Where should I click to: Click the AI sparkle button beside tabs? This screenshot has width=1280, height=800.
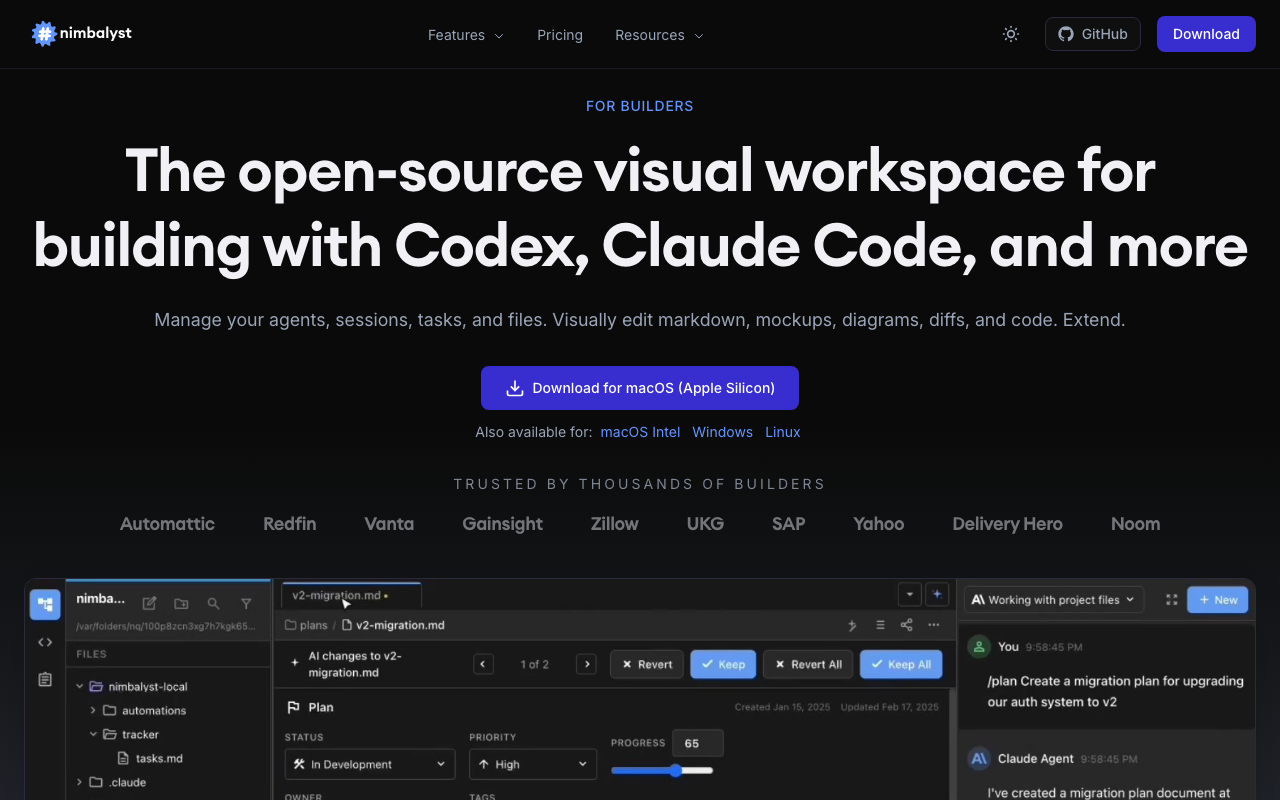pos(937,594)
